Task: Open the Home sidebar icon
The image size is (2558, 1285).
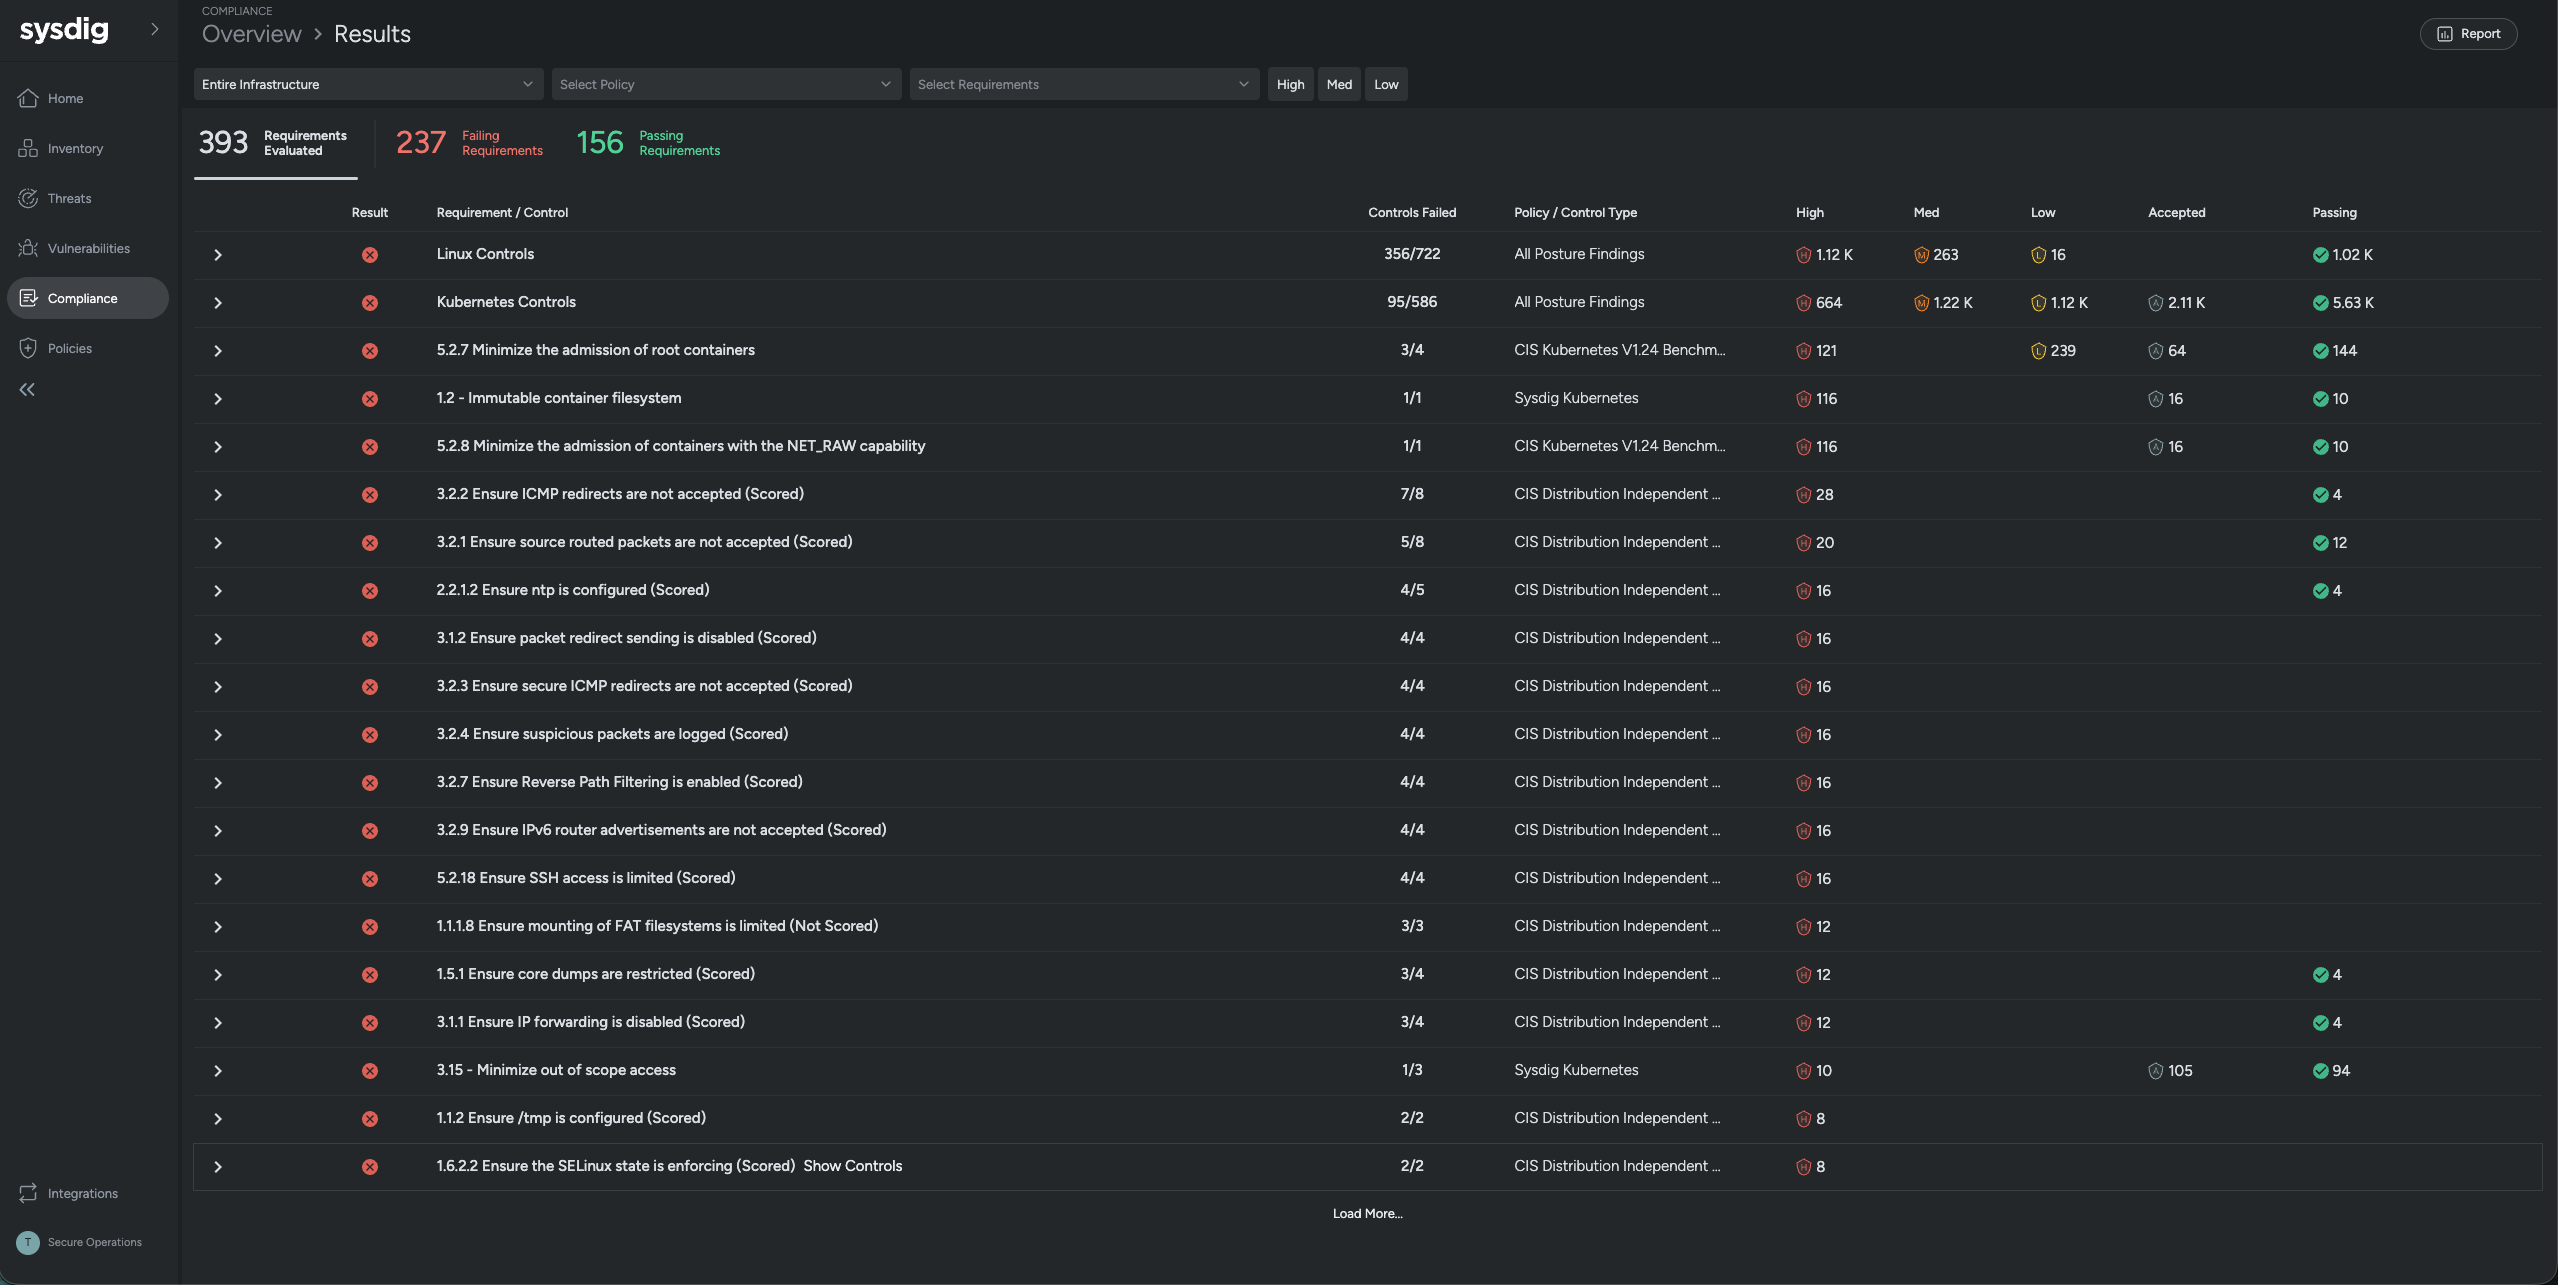Action: 28,98
